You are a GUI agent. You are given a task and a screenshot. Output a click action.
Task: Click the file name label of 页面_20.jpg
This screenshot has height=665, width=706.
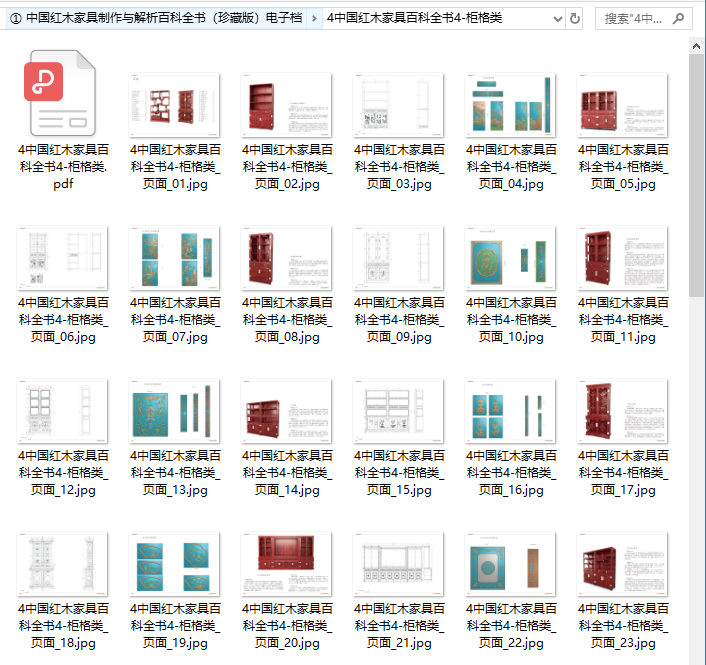pos(287,626)
